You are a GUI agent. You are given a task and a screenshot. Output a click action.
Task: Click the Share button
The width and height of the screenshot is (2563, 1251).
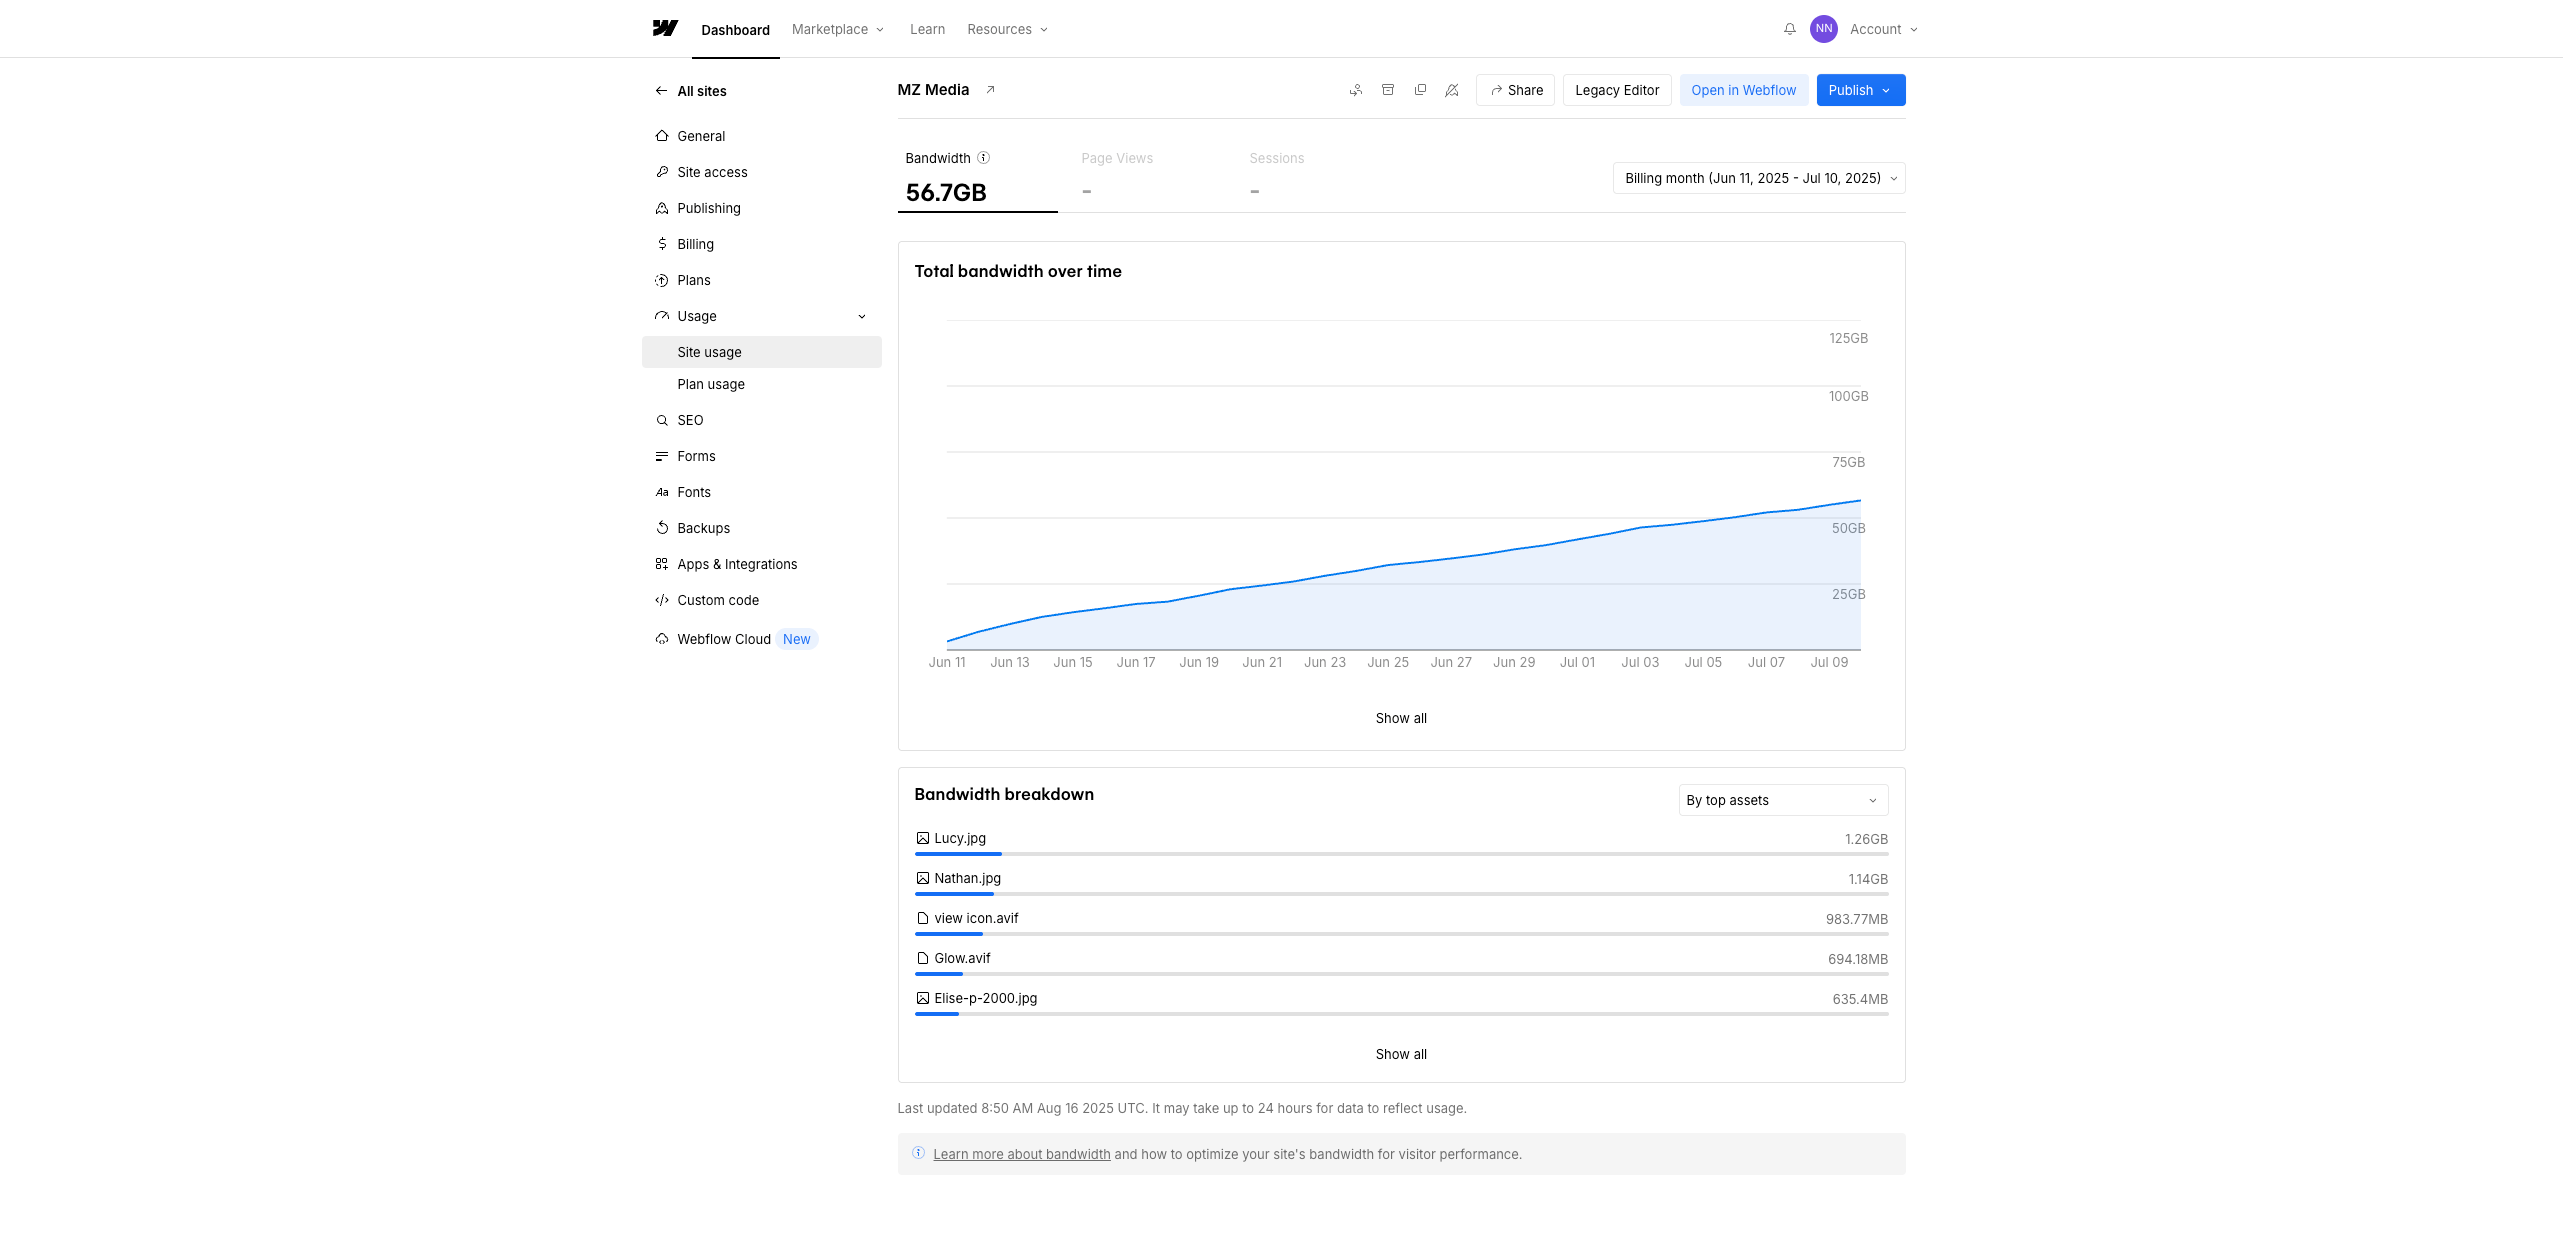1515,90
